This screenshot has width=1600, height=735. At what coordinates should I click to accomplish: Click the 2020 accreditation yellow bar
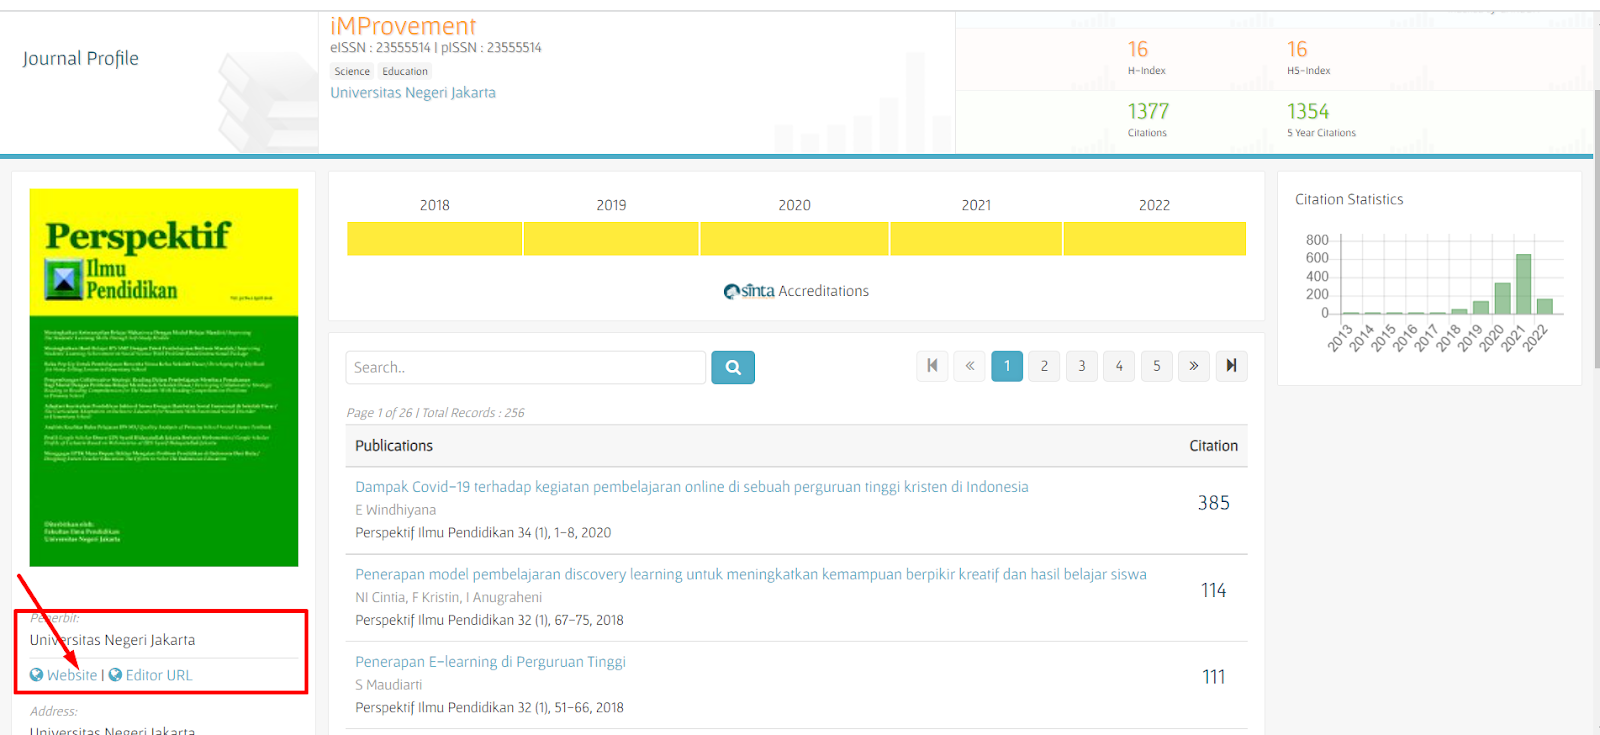click(794, 239)
